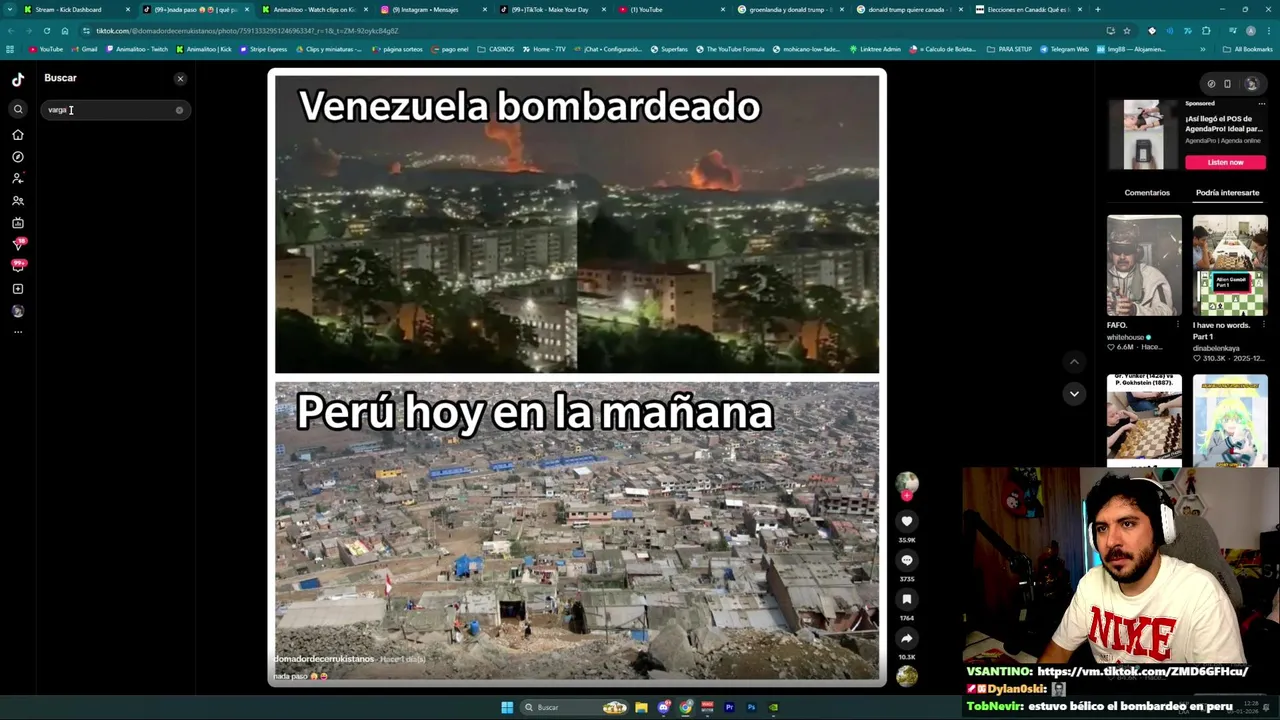Open the Windows Start button
Screen dimensions: 1280x720
click(507, 707)
